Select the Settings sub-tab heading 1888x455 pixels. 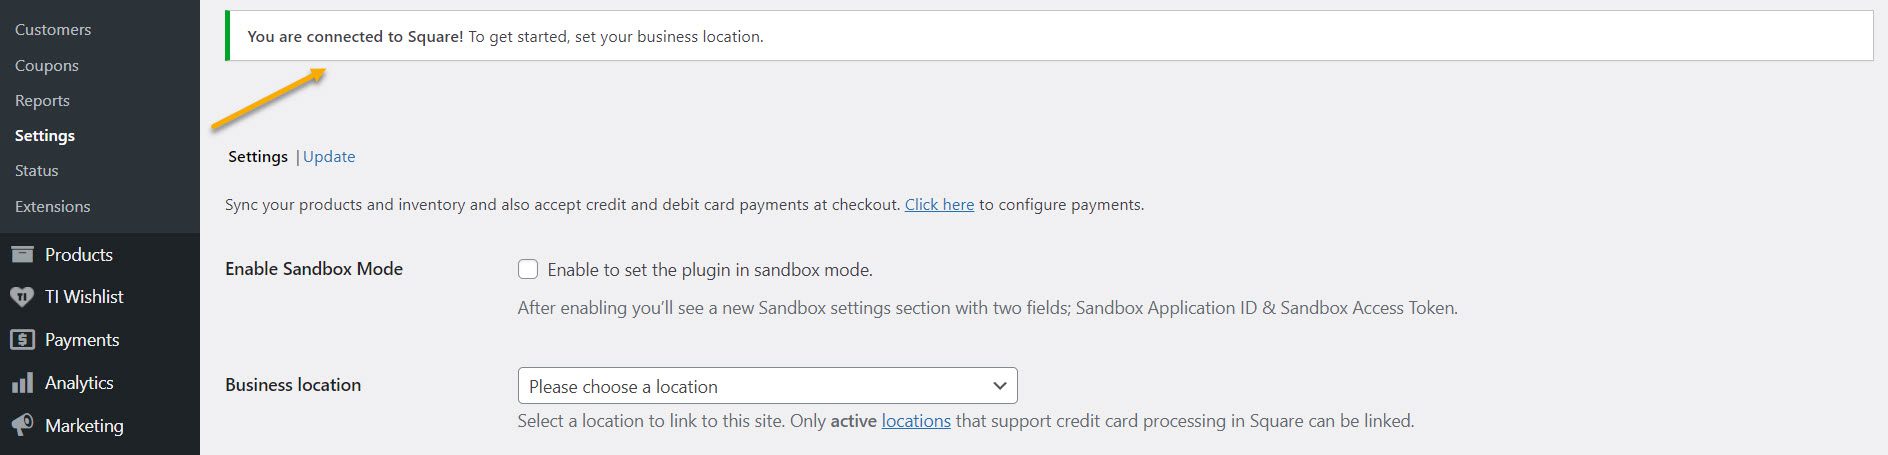(258, 157)
